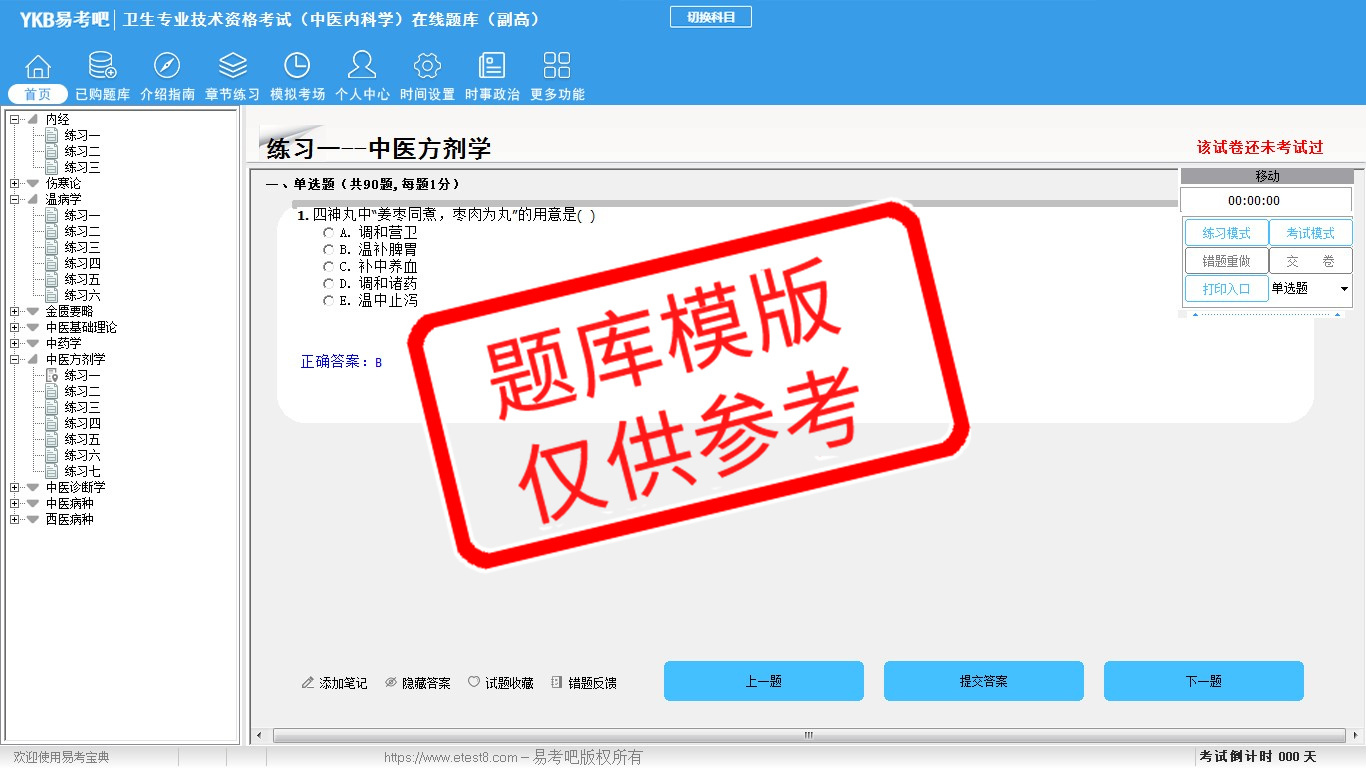
Task: Expand the 中医诊断学 tree node
Action: [15, 487]
